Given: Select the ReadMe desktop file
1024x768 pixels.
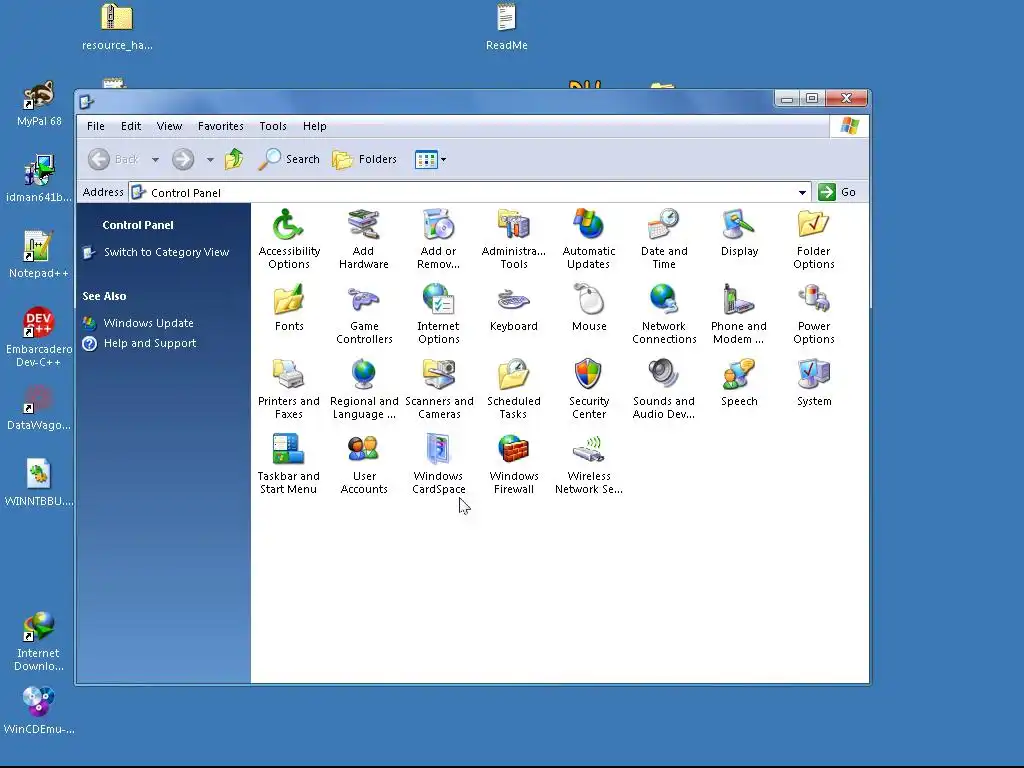Looking at the screenshot, I should pyautogui.click(x=507, y=27).
